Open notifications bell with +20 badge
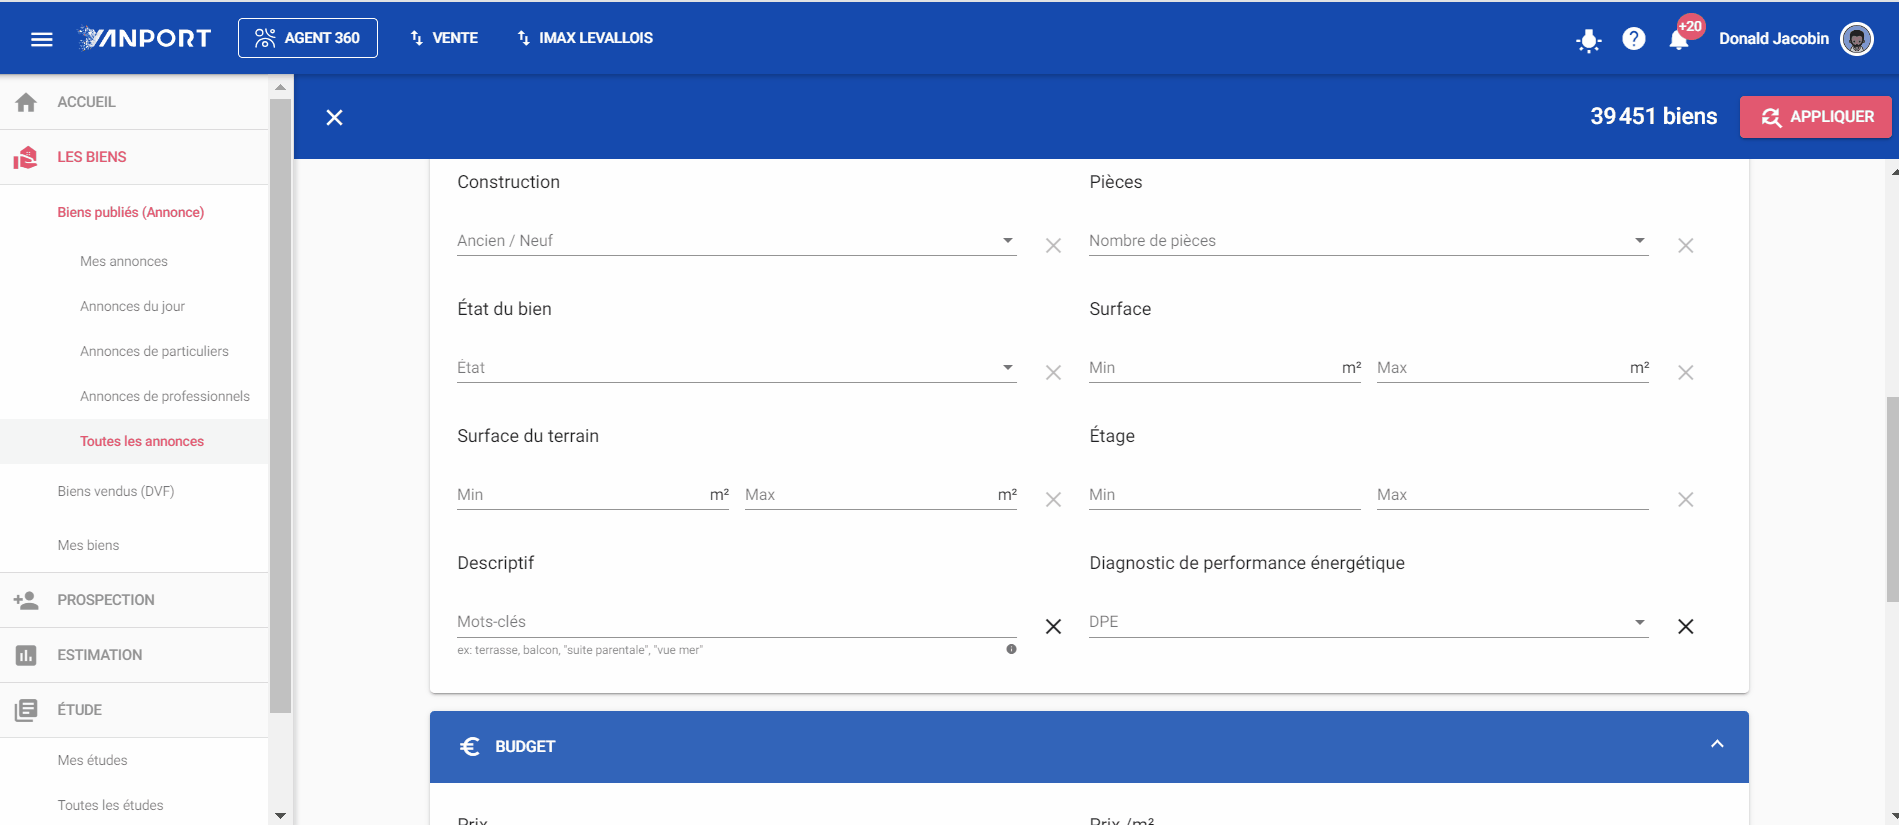1899x825 pixels. point(1679,40)
